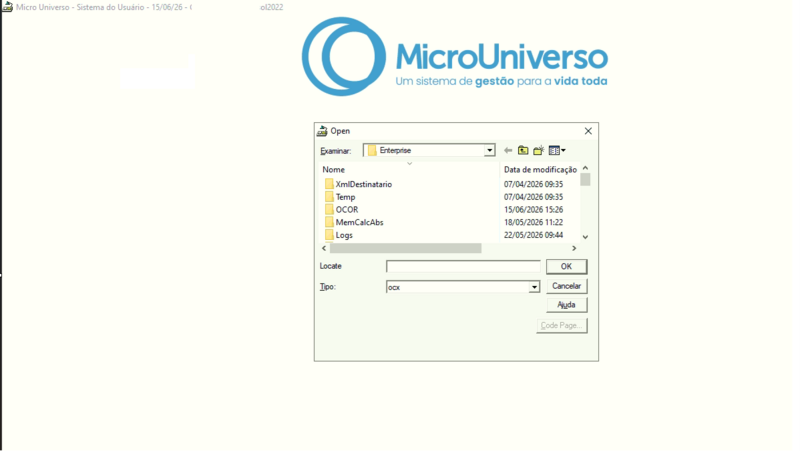Click the Cancelar button
The width and height of the screenshot is (800, 451).
pyautogui.click(x=566, y=286)
